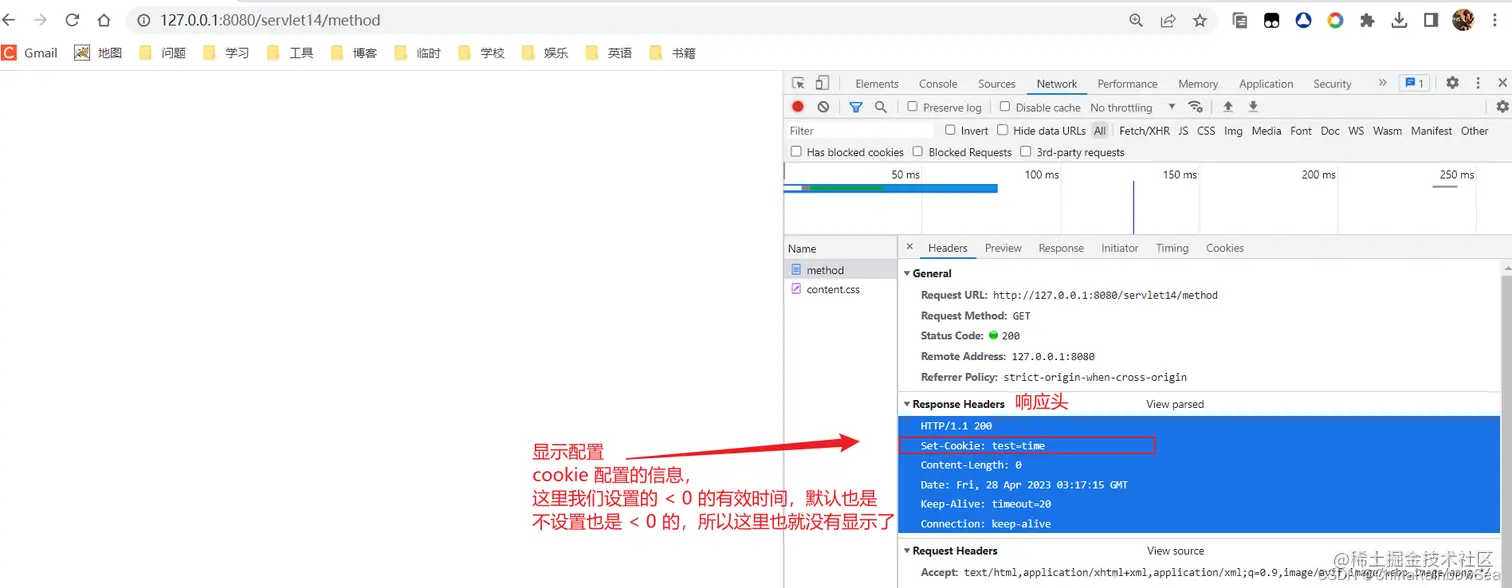Reload the page in Chrome toolbar
Image resolution: width=1512 pixels, height=588 pixels.
[72, 20]
